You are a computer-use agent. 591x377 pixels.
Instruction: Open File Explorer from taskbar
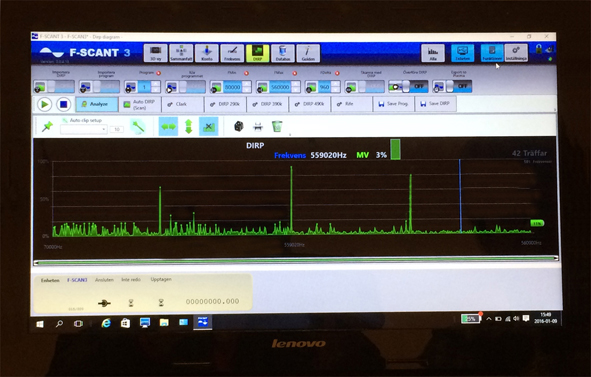click(164, 323)
